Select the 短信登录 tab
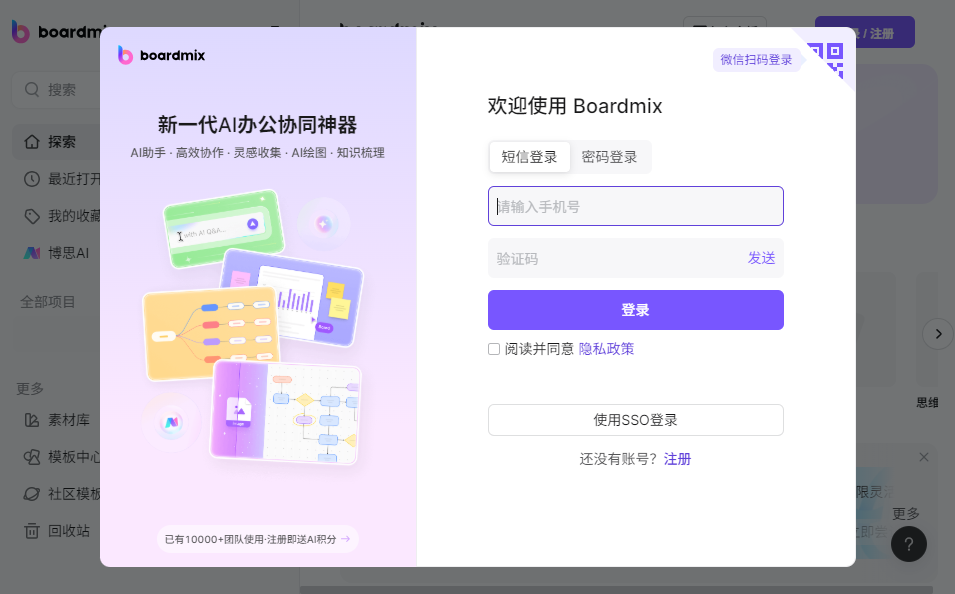The height and width of the screenshot is (594, 955). (x=529, y=157)
